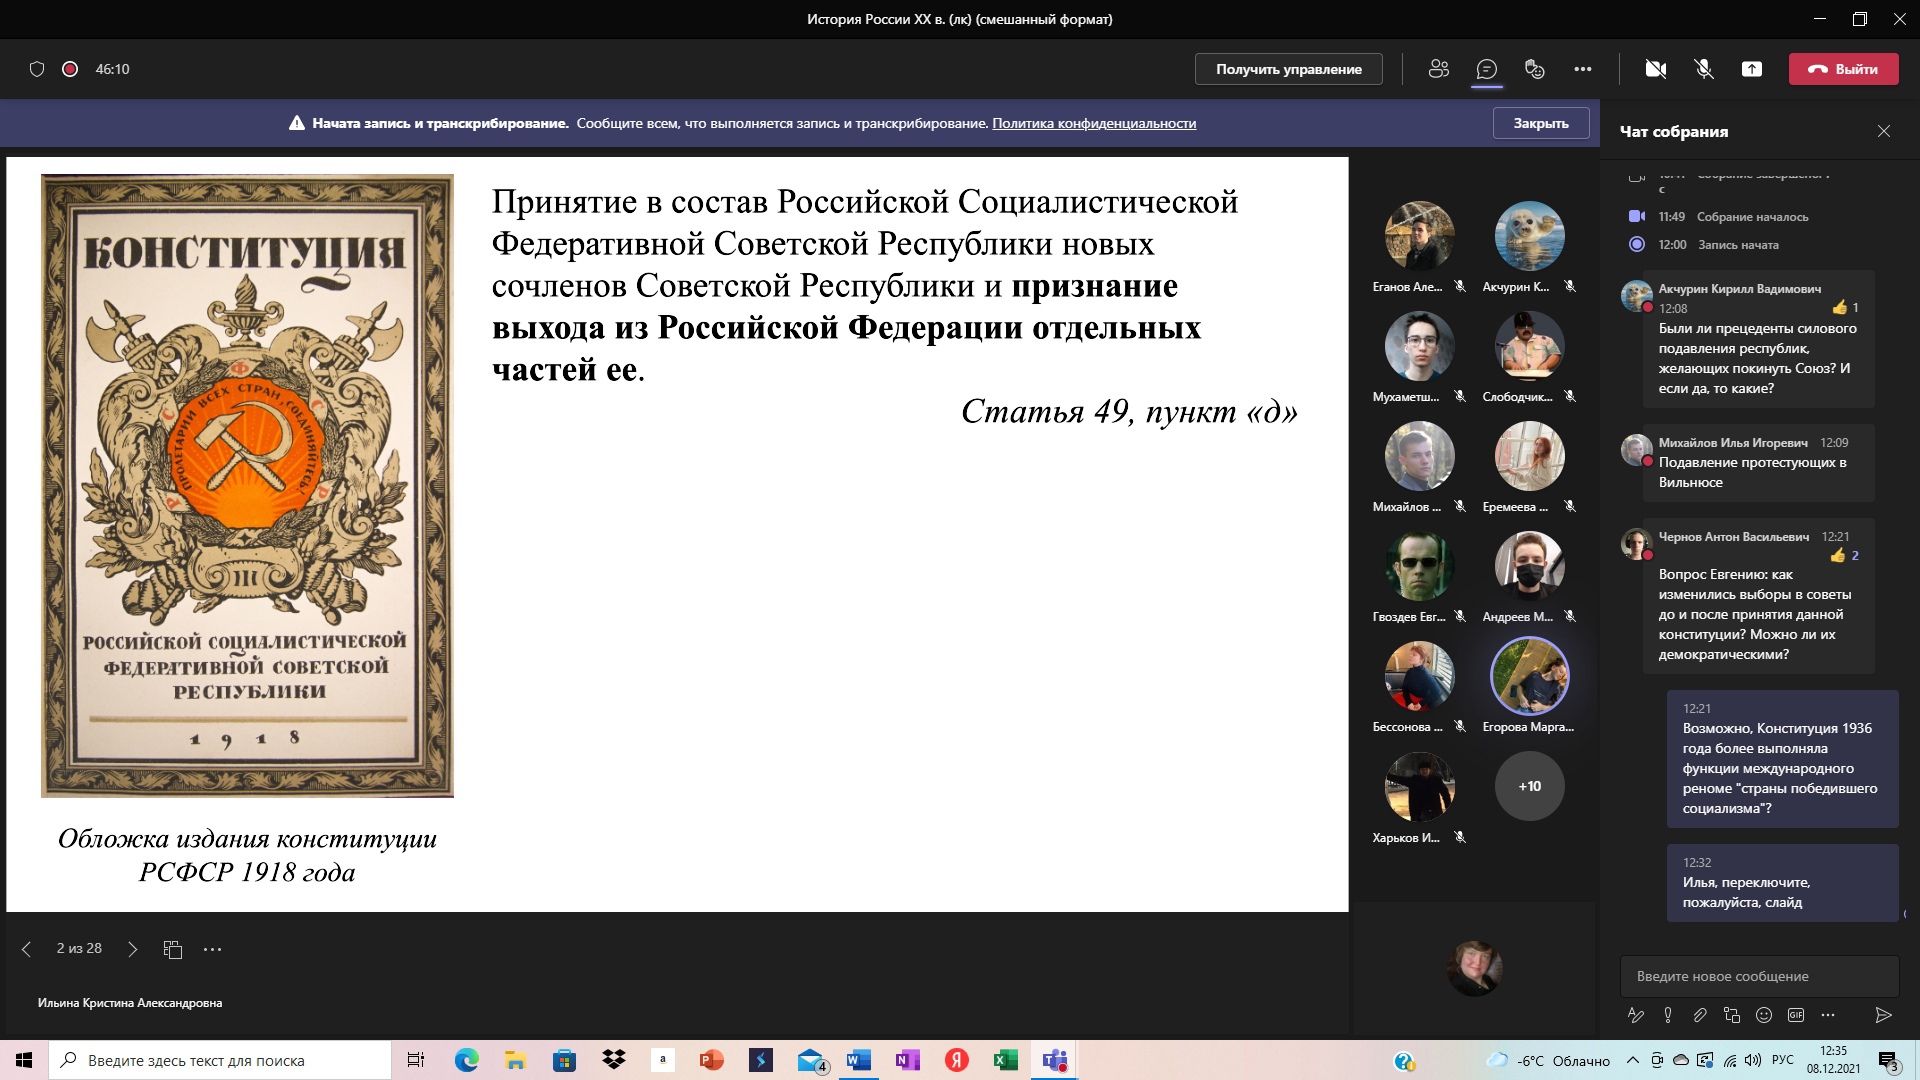Leave the meeting with Выйти button
1920x1080 pixels.
[1843, 69]
